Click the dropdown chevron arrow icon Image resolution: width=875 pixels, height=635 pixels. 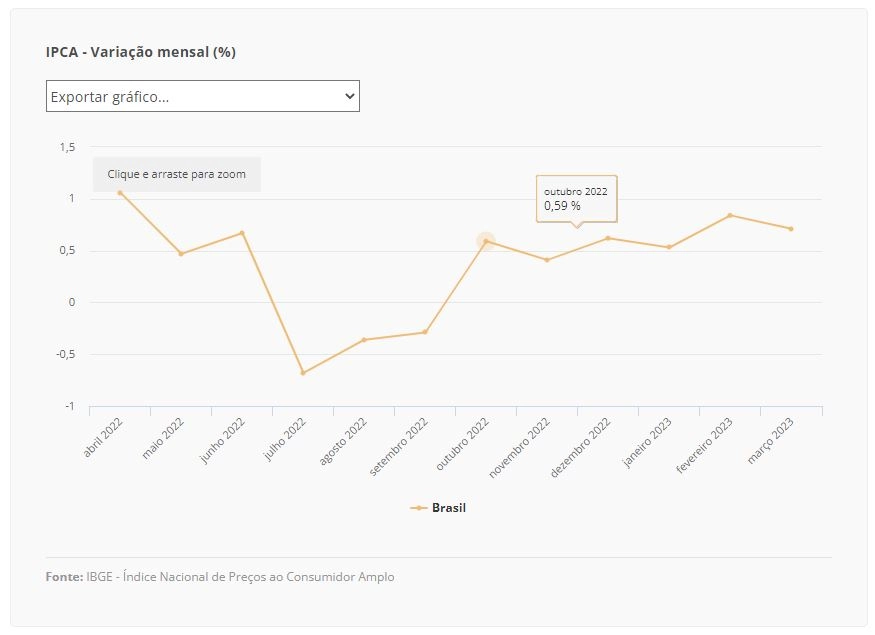click(350, 96)
